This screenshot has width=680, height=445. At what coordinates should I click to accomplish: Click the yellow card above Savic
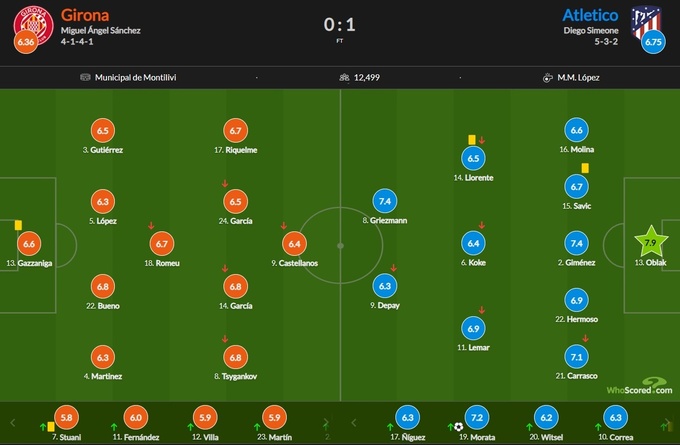585,168
